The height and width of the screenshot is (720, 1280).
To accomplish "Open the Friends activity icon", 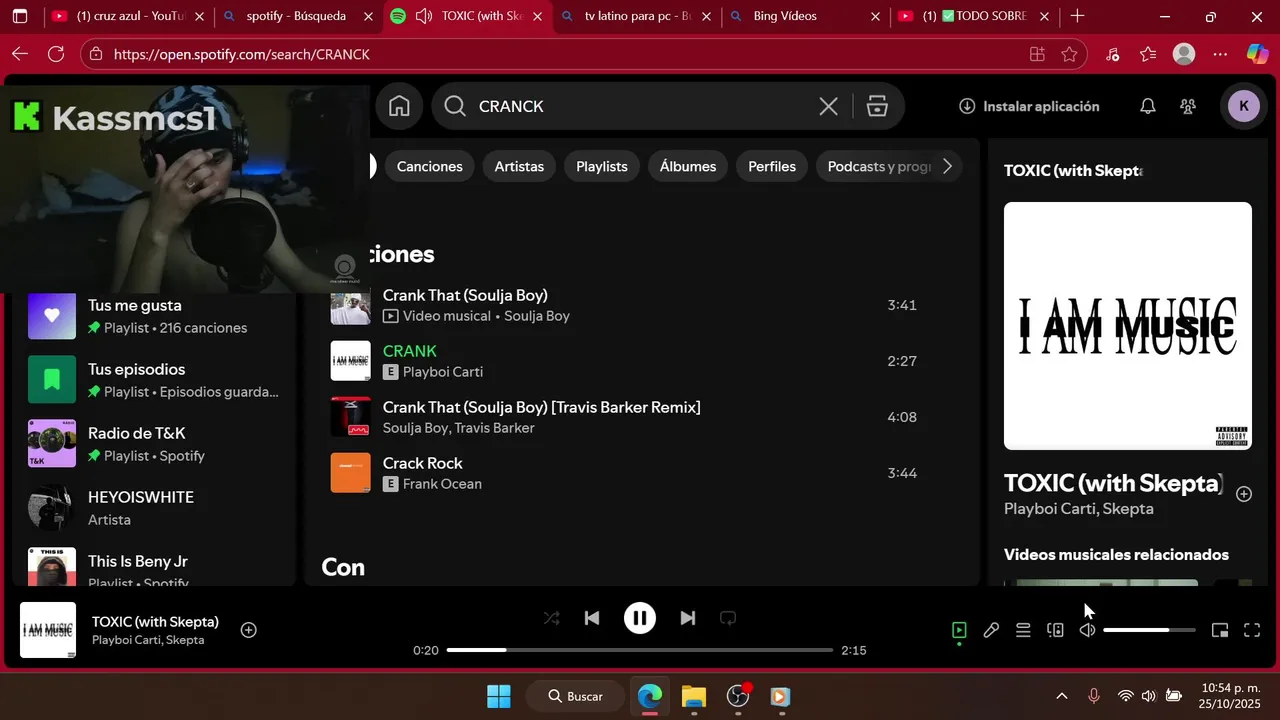I will point(1188,106).
